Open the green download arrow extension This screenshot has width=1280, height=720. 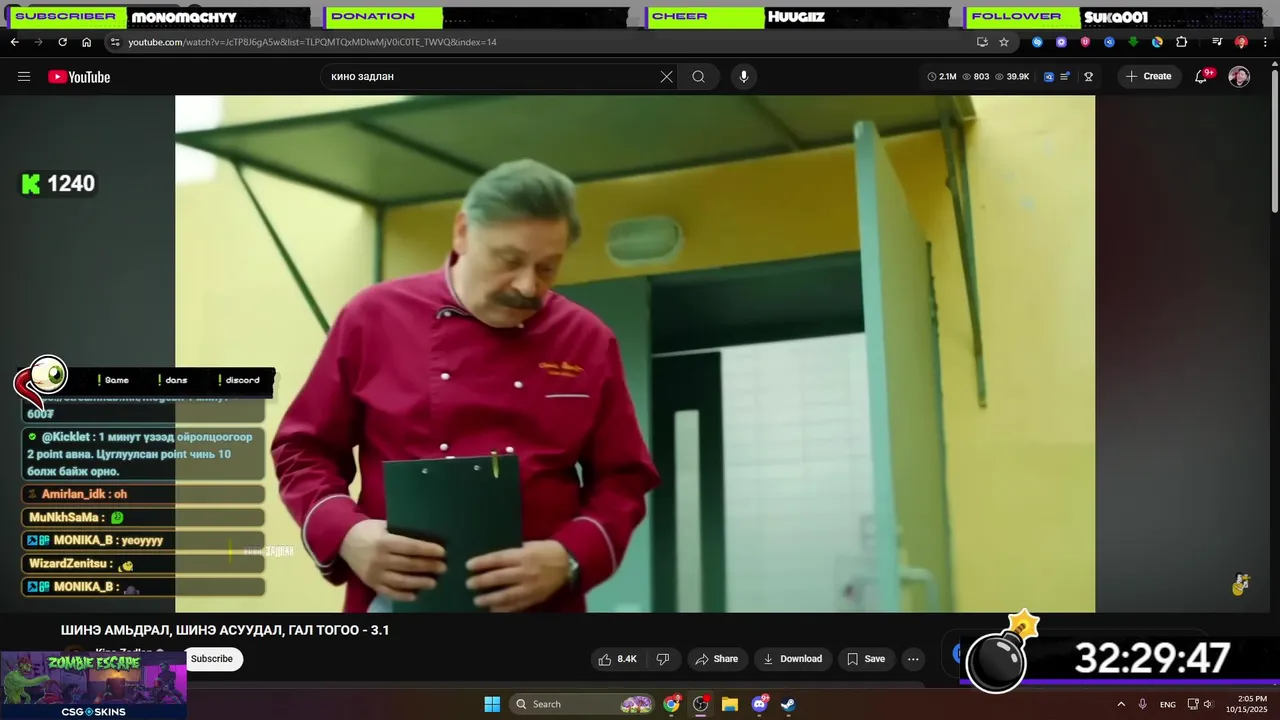1133,42
